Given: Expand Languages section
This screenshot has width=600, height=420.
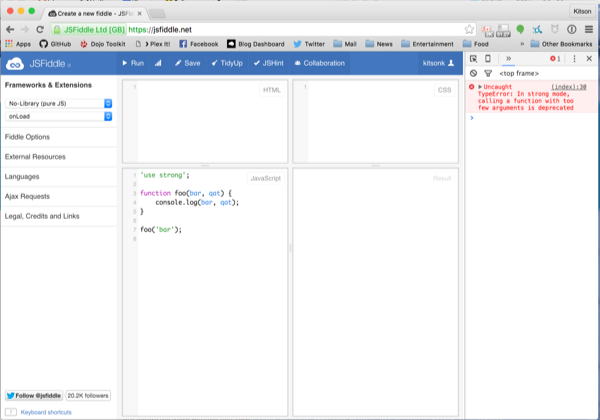Looking at the screenshot, I should point(22,177).
